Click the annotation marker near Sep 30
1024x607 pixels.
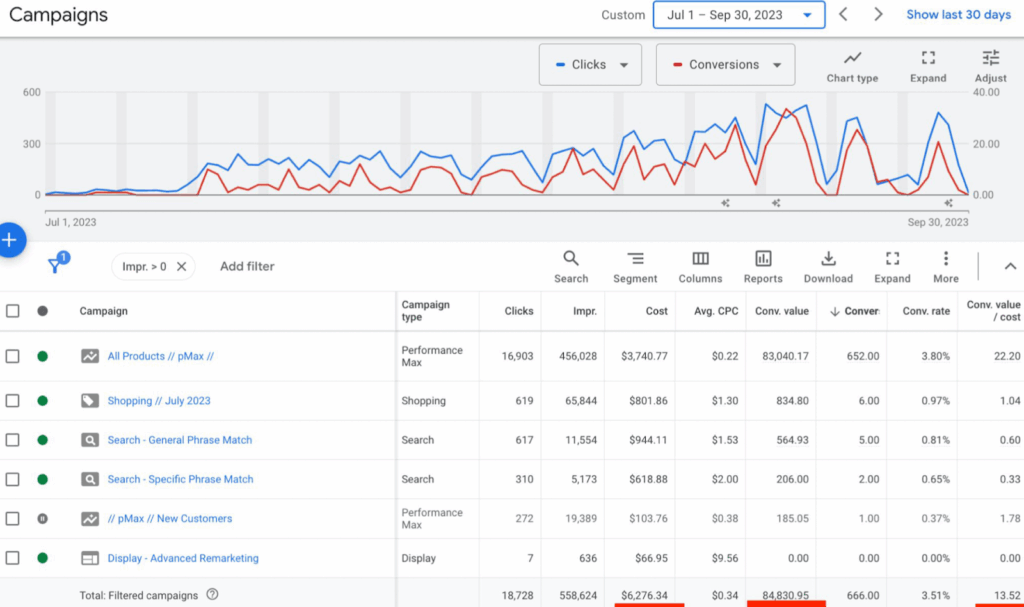(948, 203)
